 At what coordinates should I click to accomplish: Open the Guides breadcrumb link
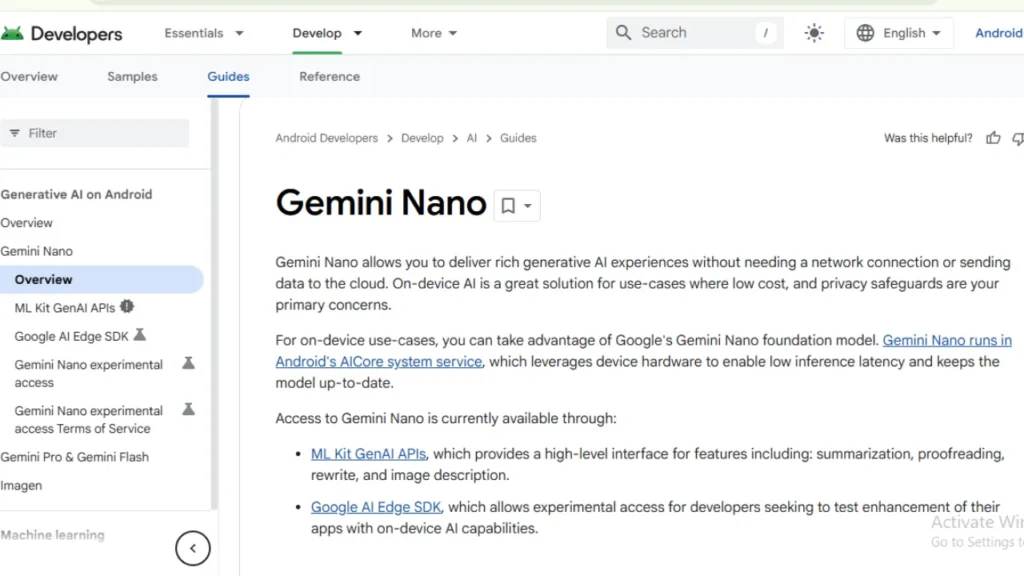[518, 138]
